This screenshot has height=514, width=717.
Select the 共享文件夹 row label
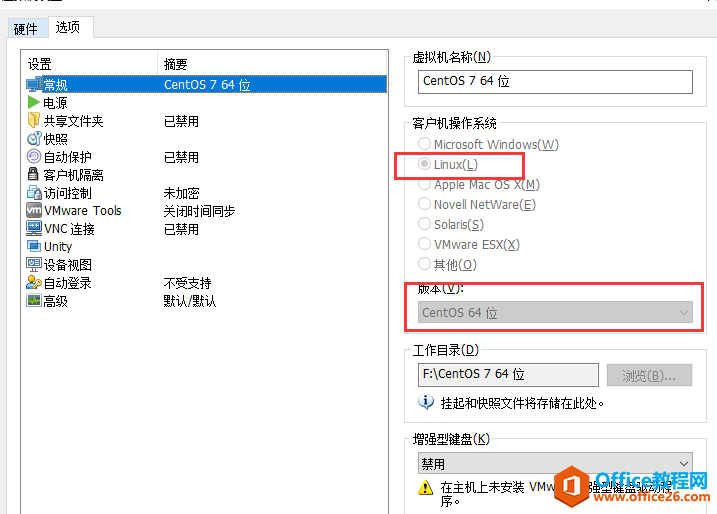[73, 121]
